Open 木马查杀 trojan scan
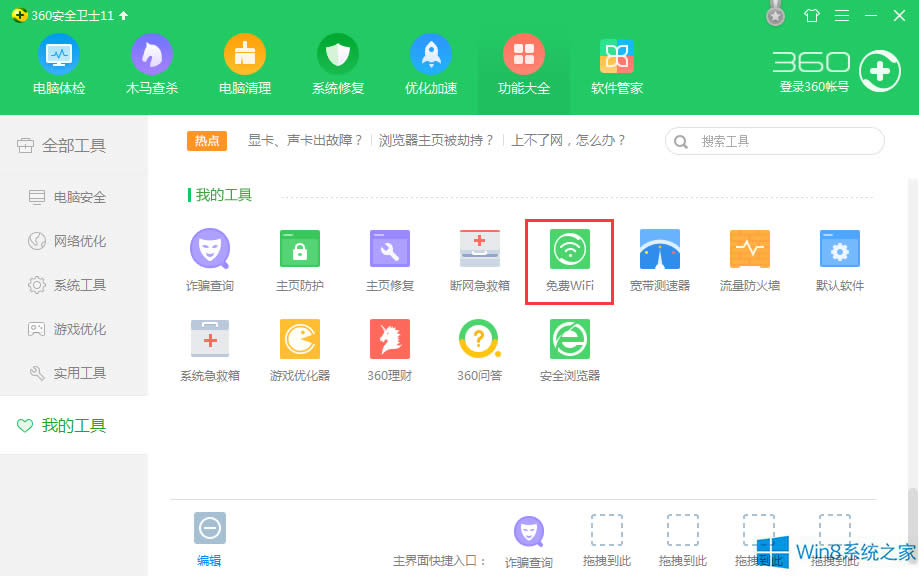Screen dimensions: 919x576 [x=152, y=64]
